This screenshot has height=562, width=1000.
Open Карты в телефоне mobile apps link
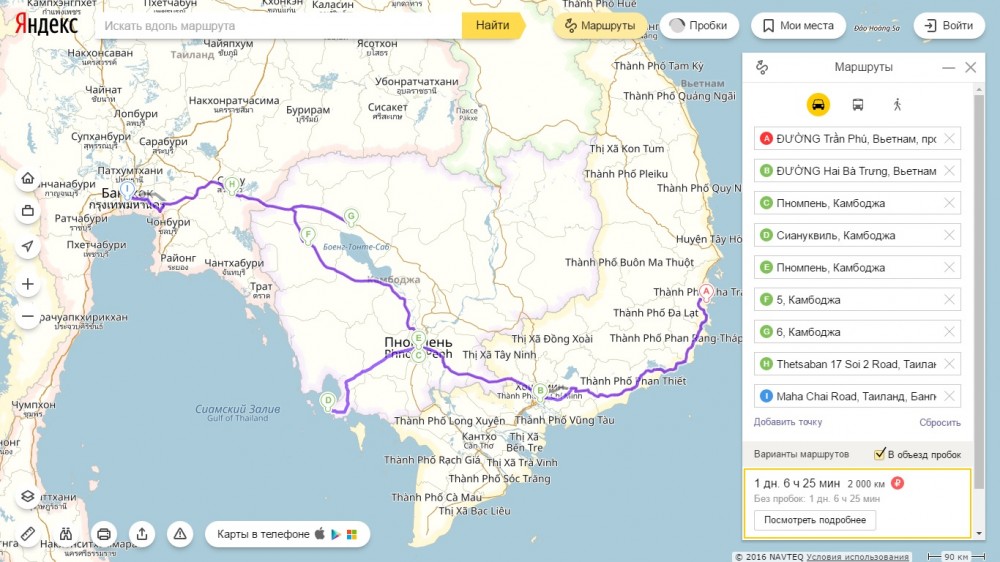tap(287, 534)
